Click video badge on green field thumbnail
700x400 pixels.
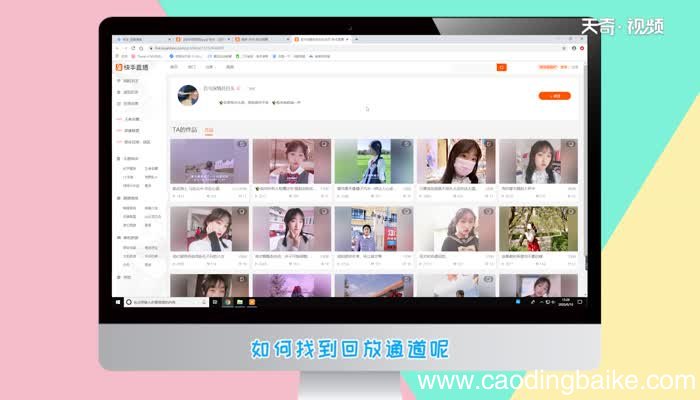click(x=407, y=144)
